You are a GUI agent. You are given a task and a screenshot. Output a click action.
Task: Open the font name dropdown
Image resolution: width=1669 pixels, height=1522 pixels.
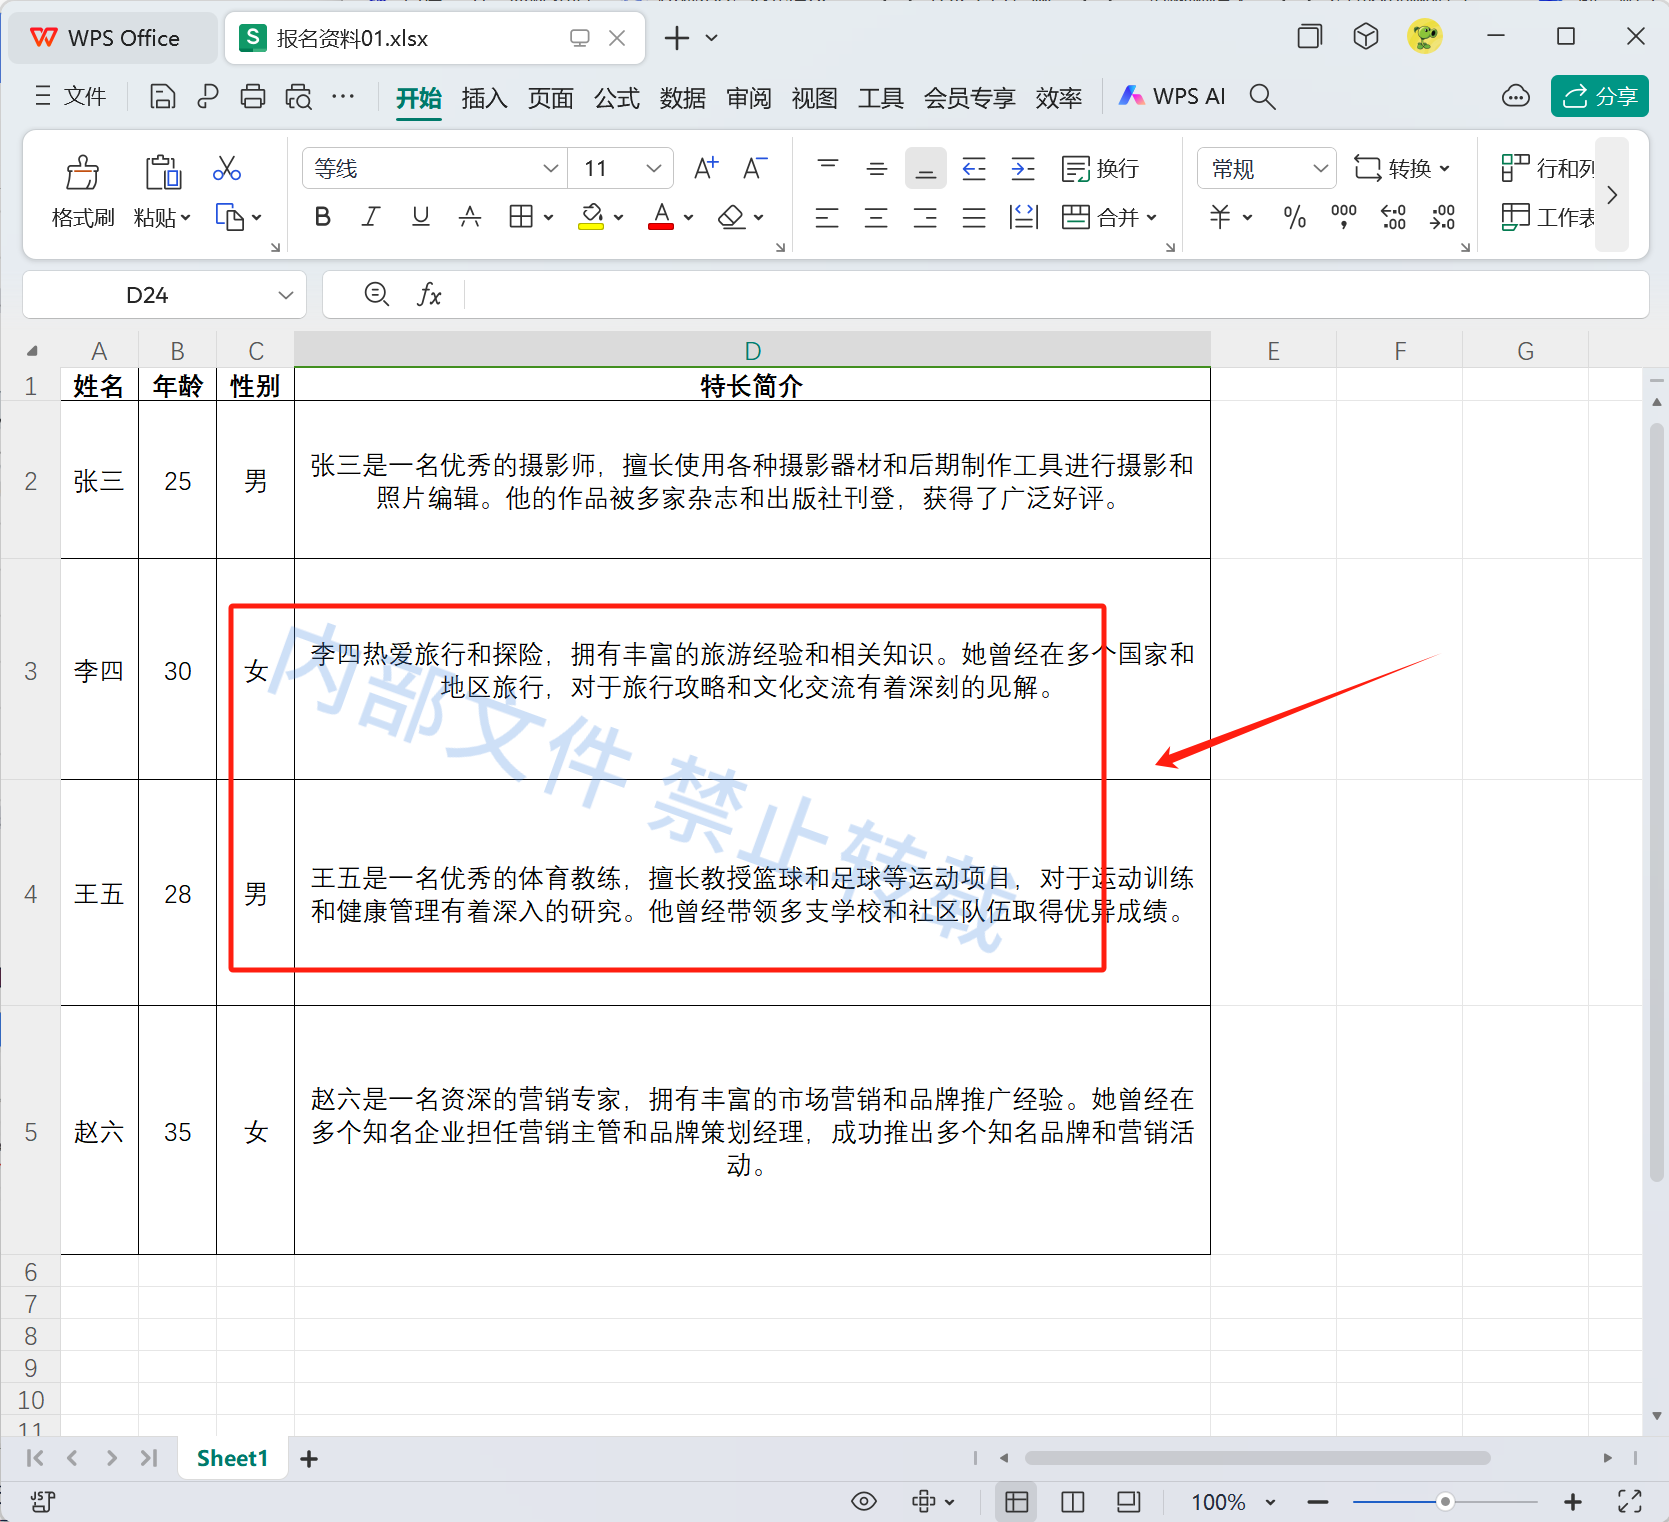[549, 168]
